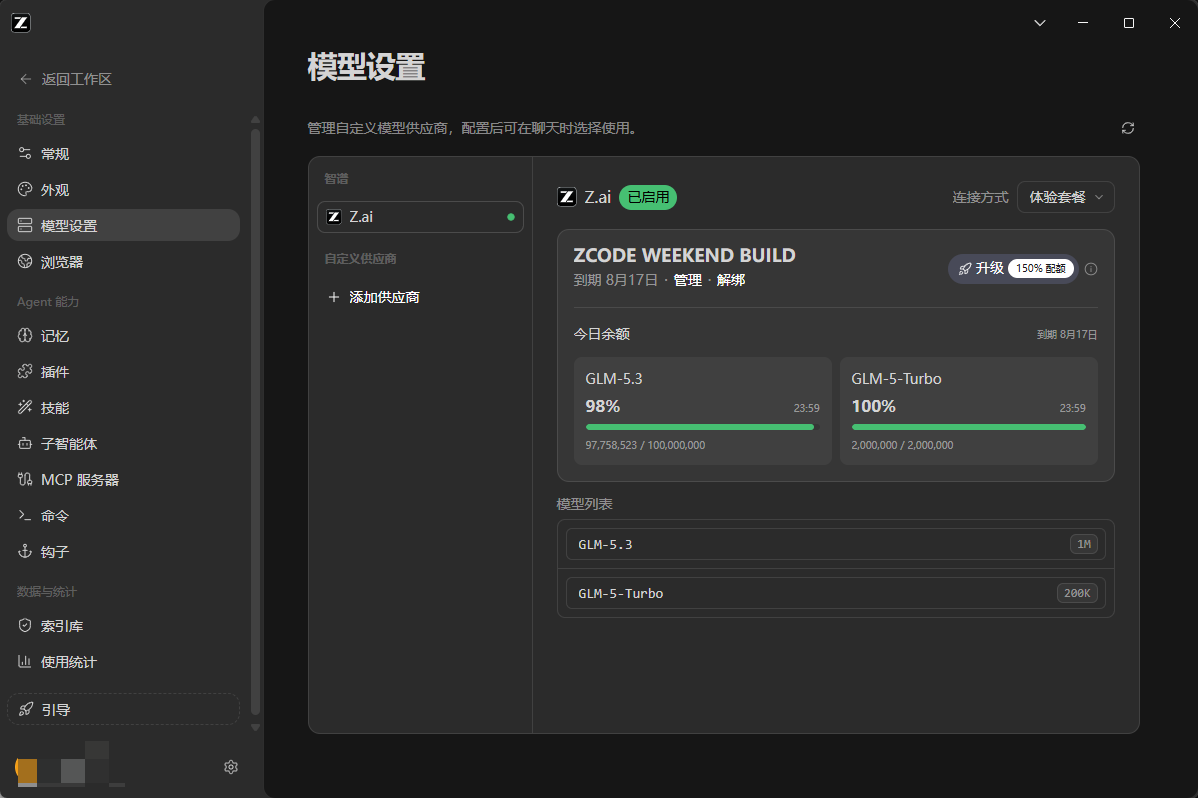Click the 解绑 link
1198x798 pixels.
pyautogui.click(x=731, y=281)
